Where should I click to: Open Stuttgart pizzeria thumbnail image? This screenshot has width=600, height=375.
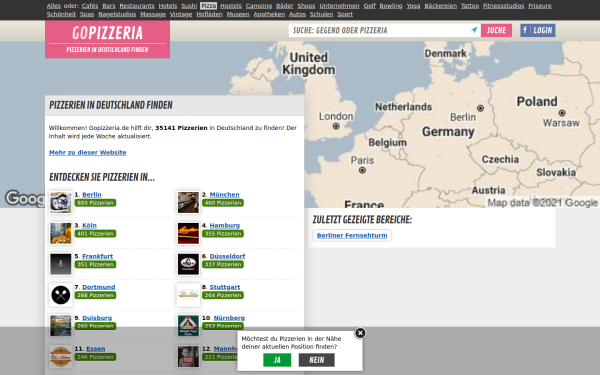188,295
